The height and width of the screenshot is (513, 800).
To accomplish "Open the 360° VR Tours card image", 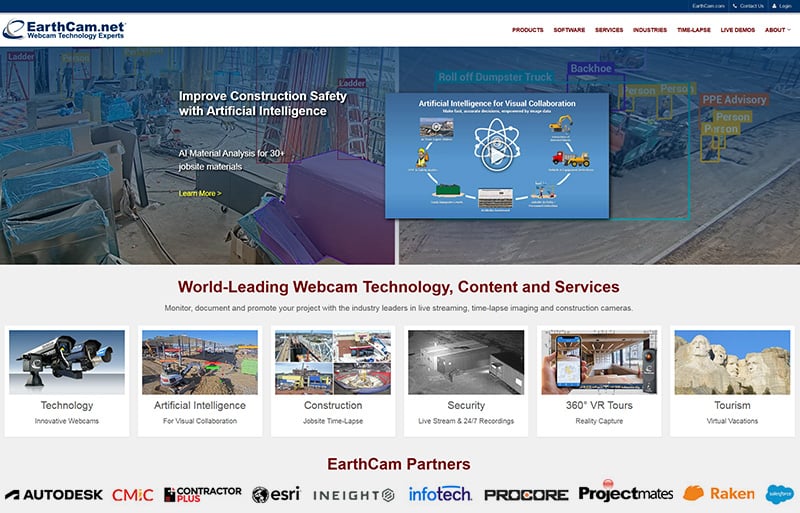I will tap(599, 362).
